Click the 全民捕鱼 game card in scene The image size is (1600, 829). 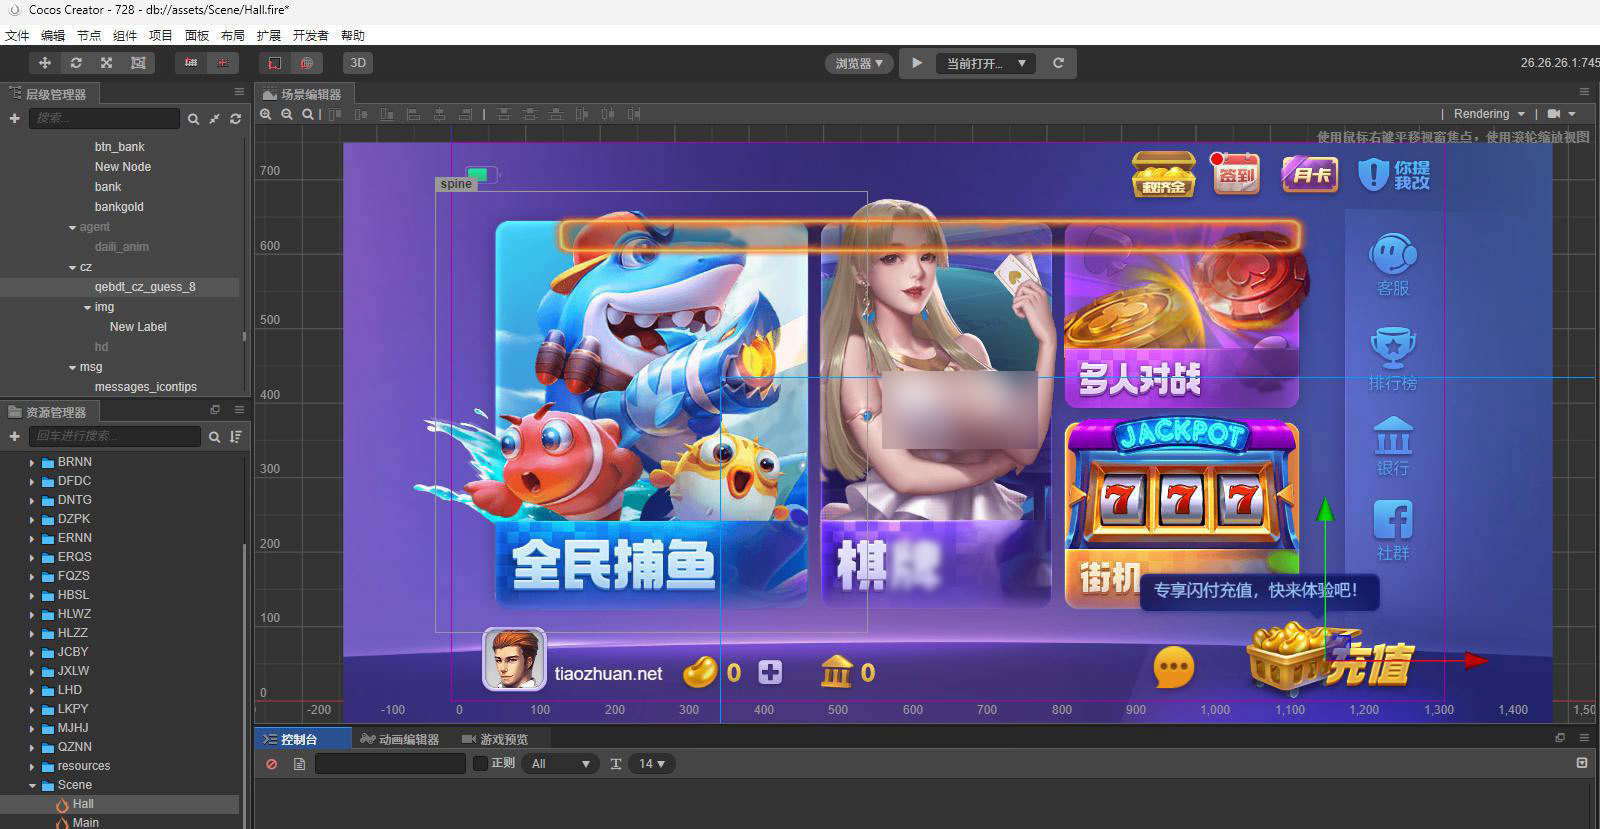click(650, 415)
